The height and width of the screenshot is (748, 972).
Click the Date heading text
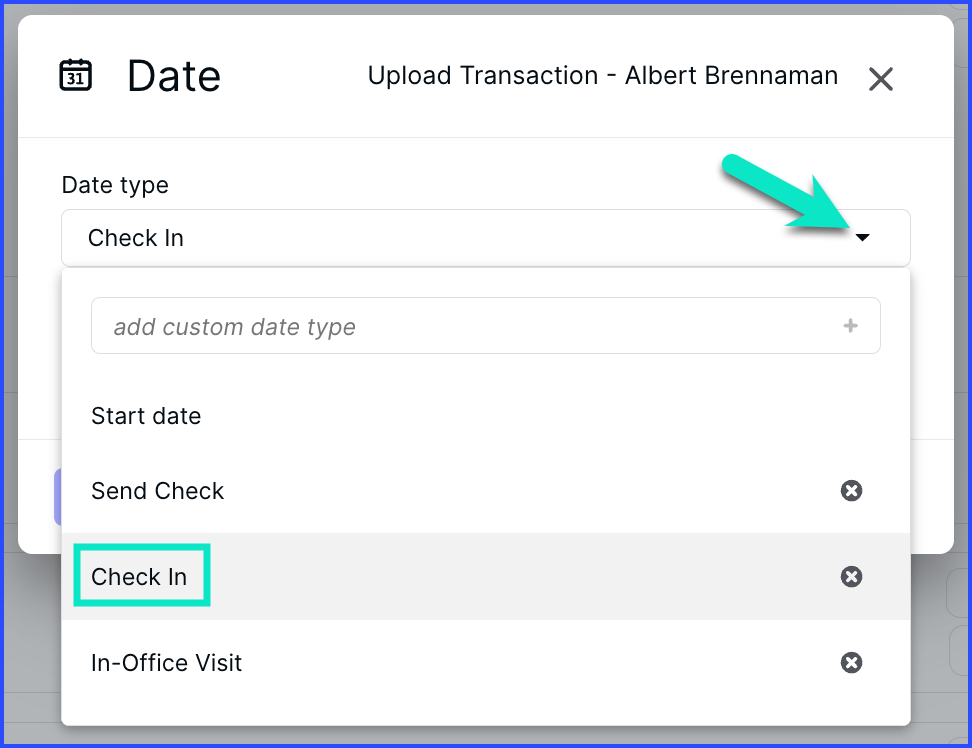pos(174,76)
